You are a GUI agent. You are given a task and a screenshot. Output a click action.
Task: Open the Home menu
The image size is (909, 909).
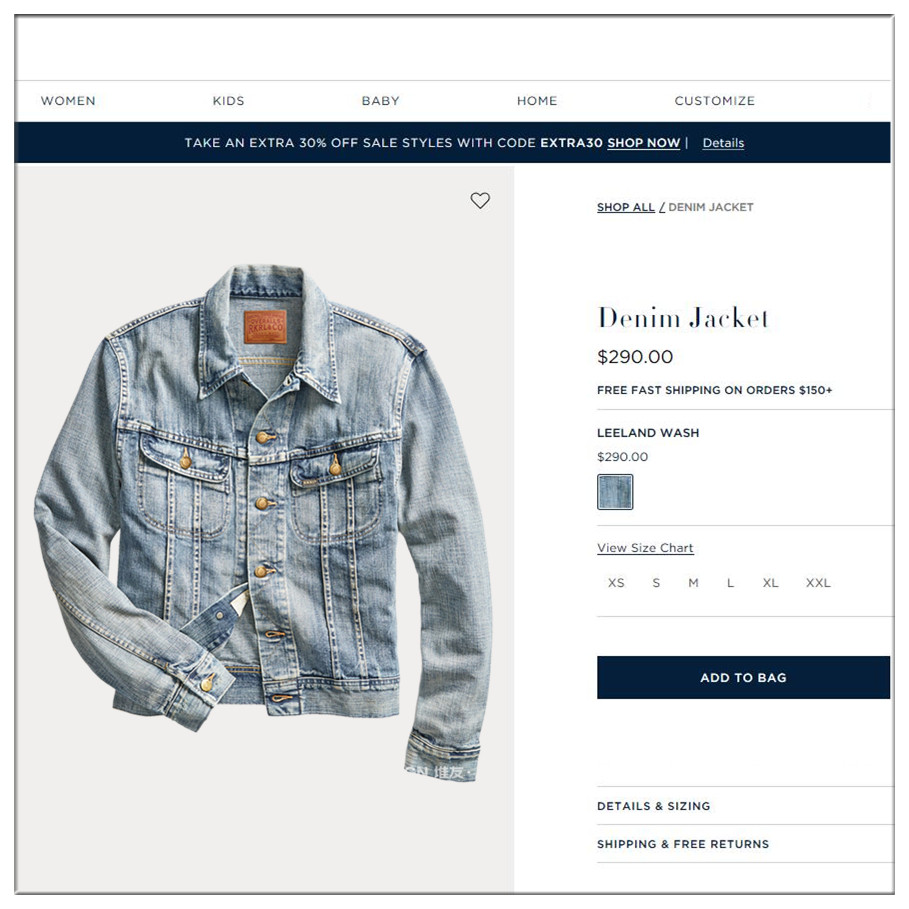pyautogui.click(x=537, y=101)
